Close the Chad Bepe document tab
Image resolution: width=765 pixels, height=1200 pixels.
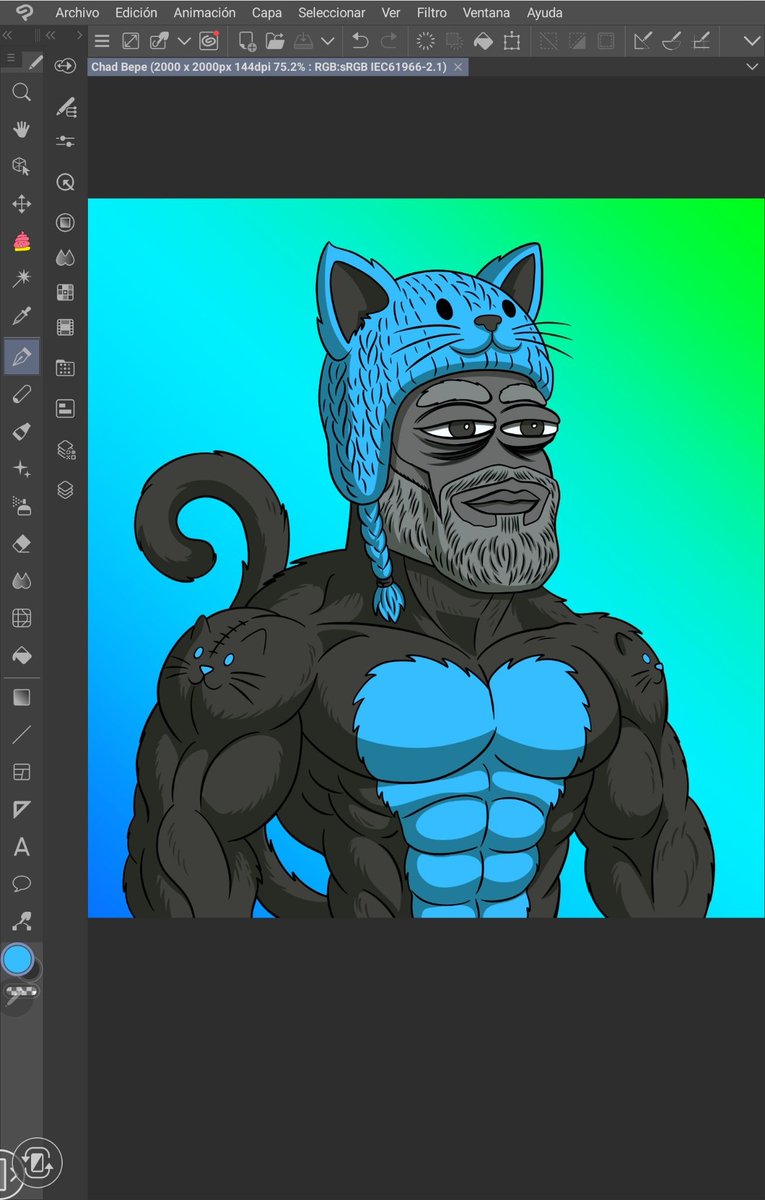point(458,66)
